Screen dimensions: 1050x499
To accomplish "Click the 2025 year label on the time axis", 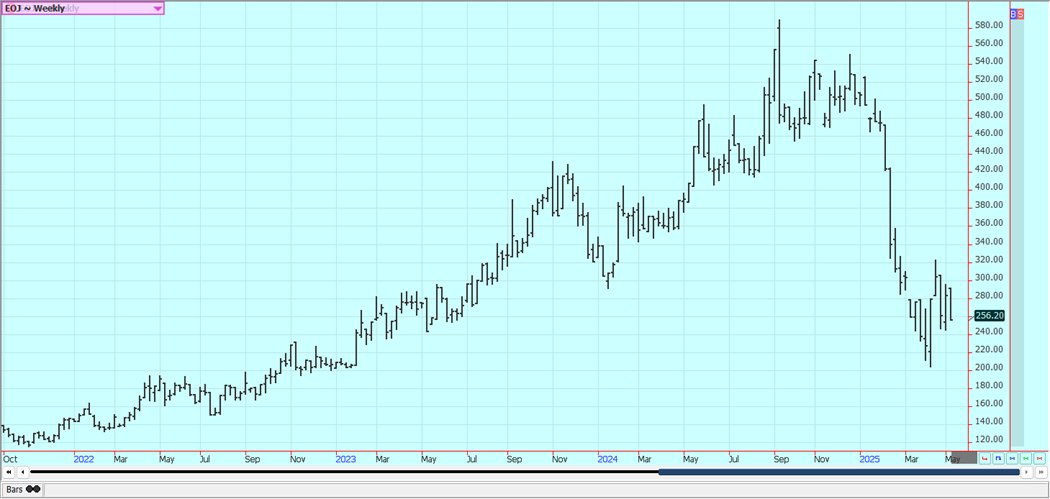I will click(x=869, y=459).
